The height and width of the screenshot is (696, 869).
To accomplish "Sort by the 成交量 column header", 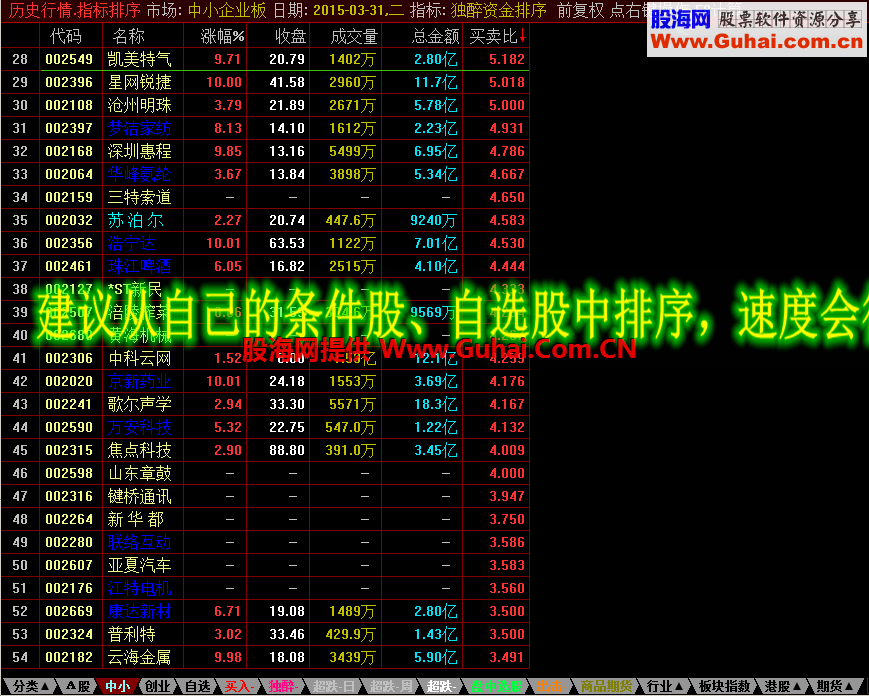I will point(354,37).
